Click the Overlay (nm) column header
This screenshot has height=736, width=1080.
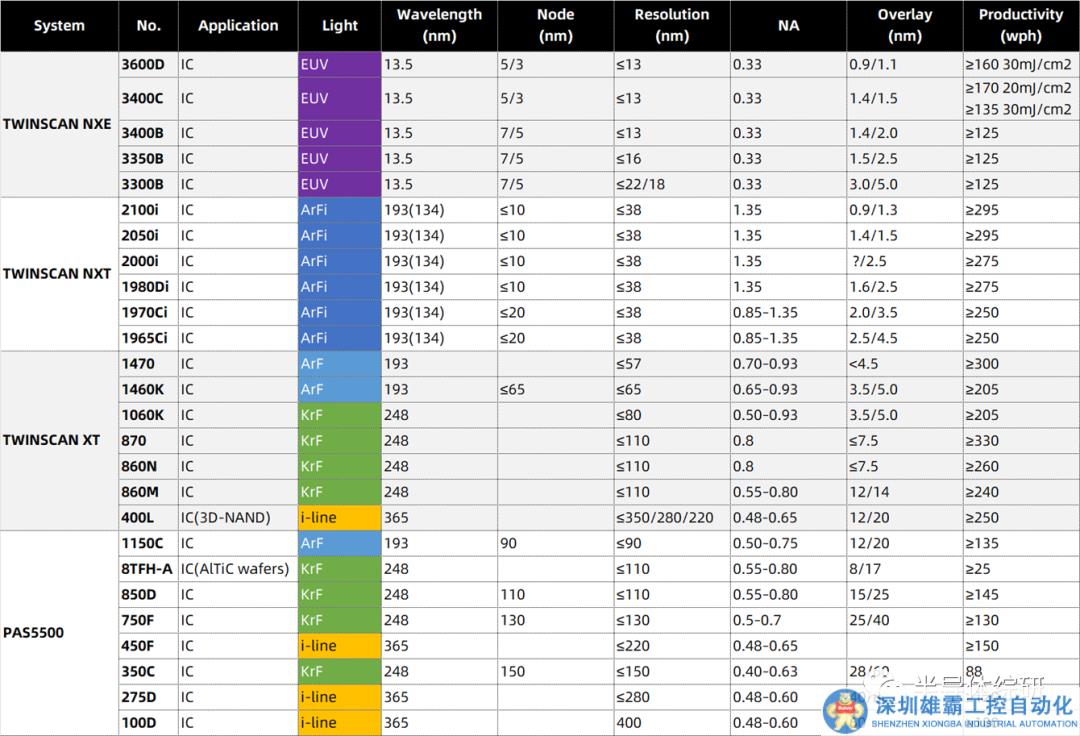pos(904,26)
